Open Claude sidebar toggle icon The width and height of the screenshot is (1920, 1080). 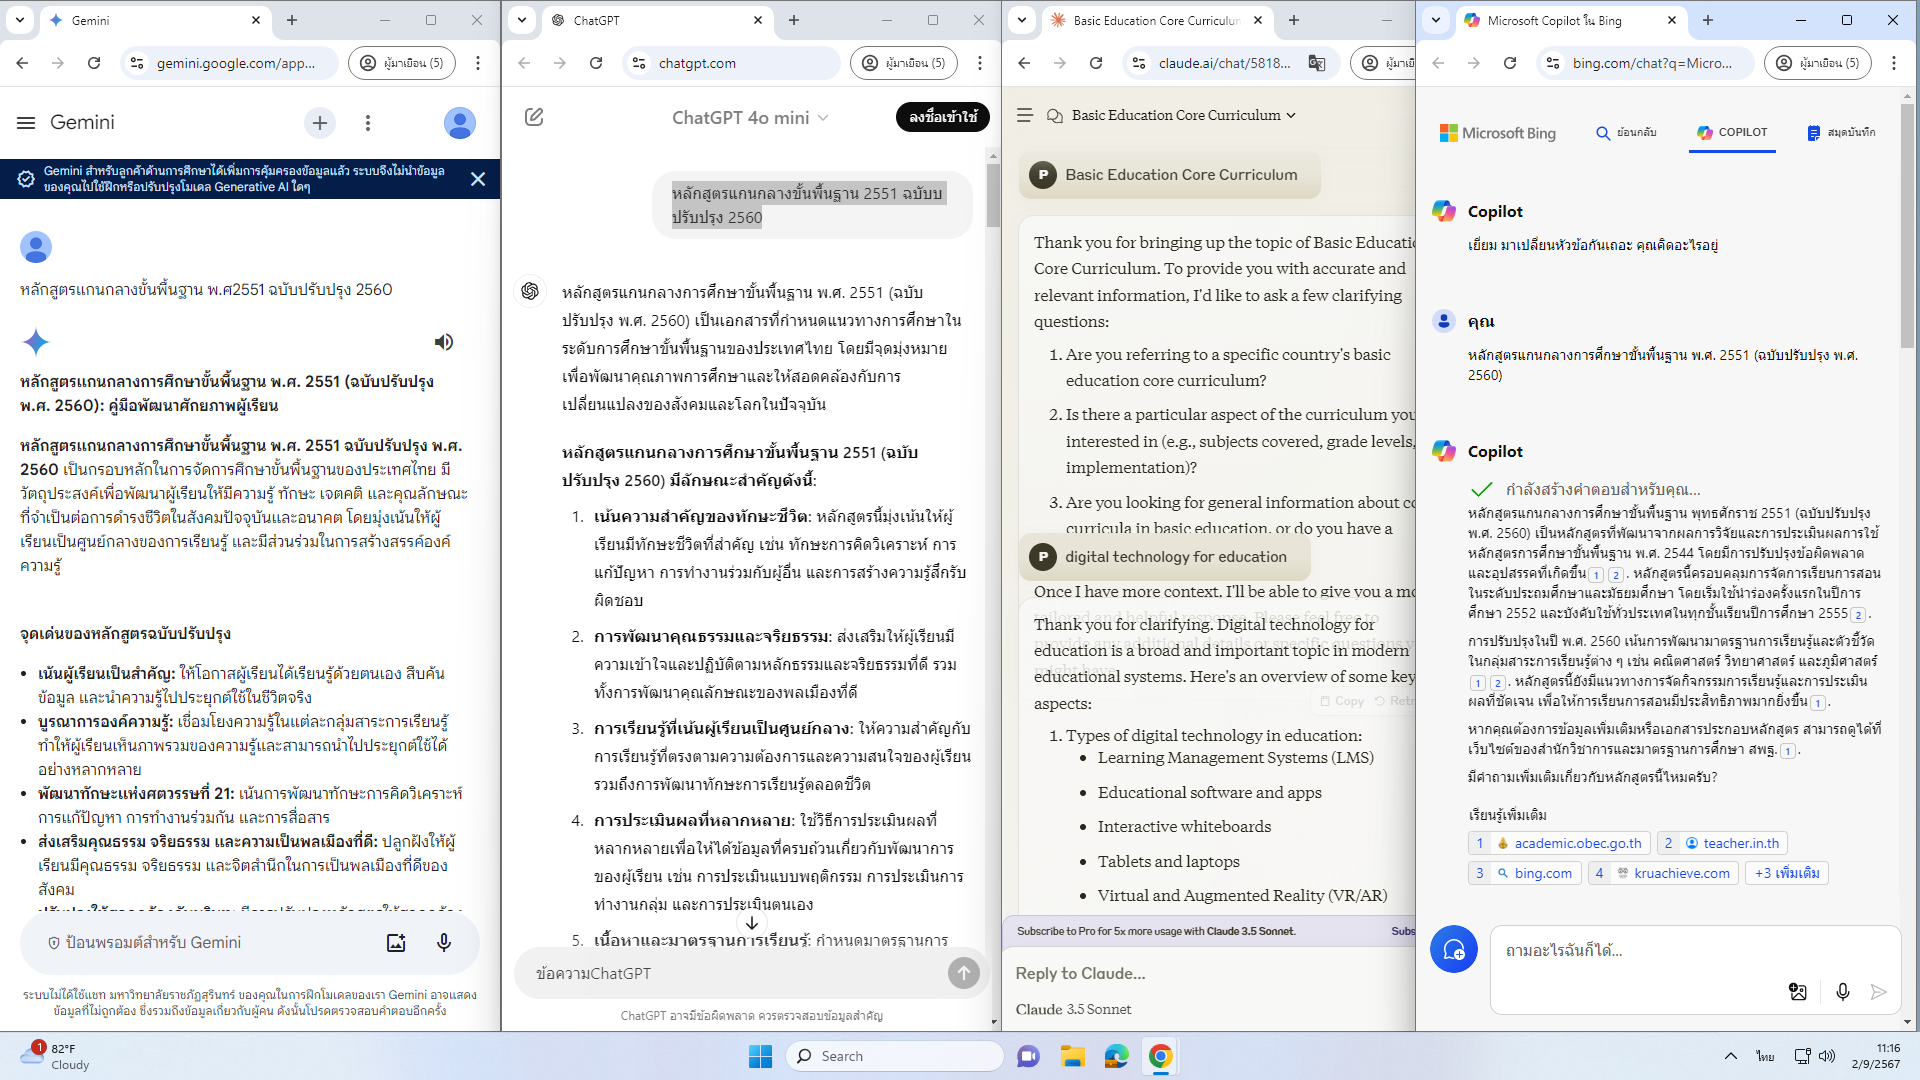pyautogui.click(x=1025, y=115)
